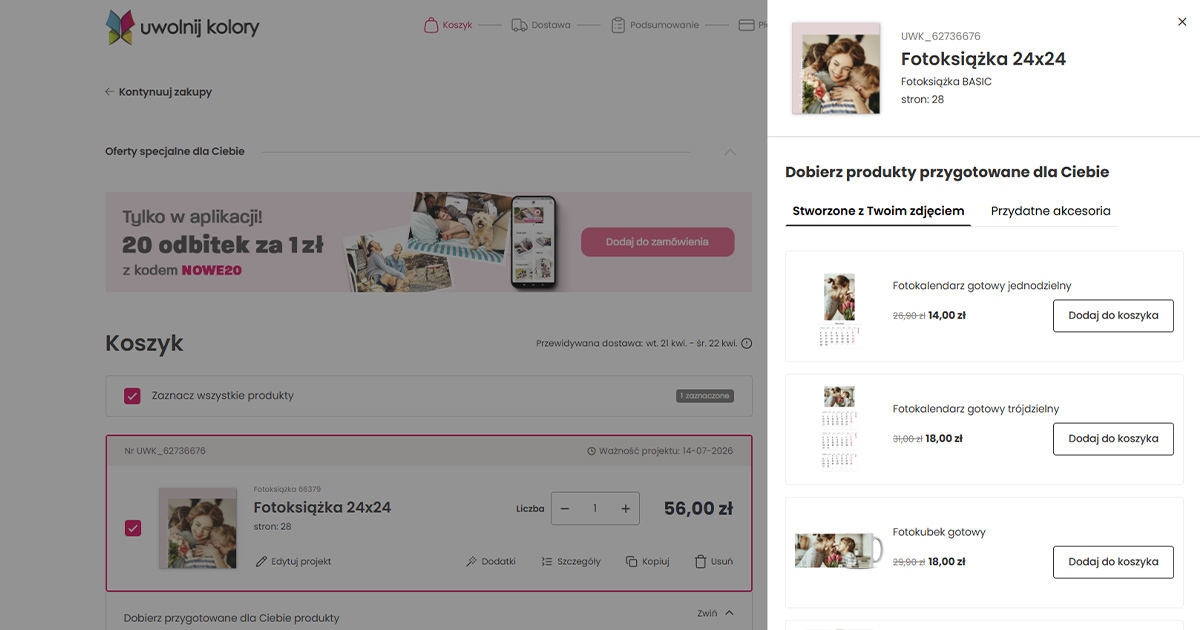The width and height of the screenshot is (1200, 630).
Task: Click the Koszyk basket step icon
Action: (430, 25)
